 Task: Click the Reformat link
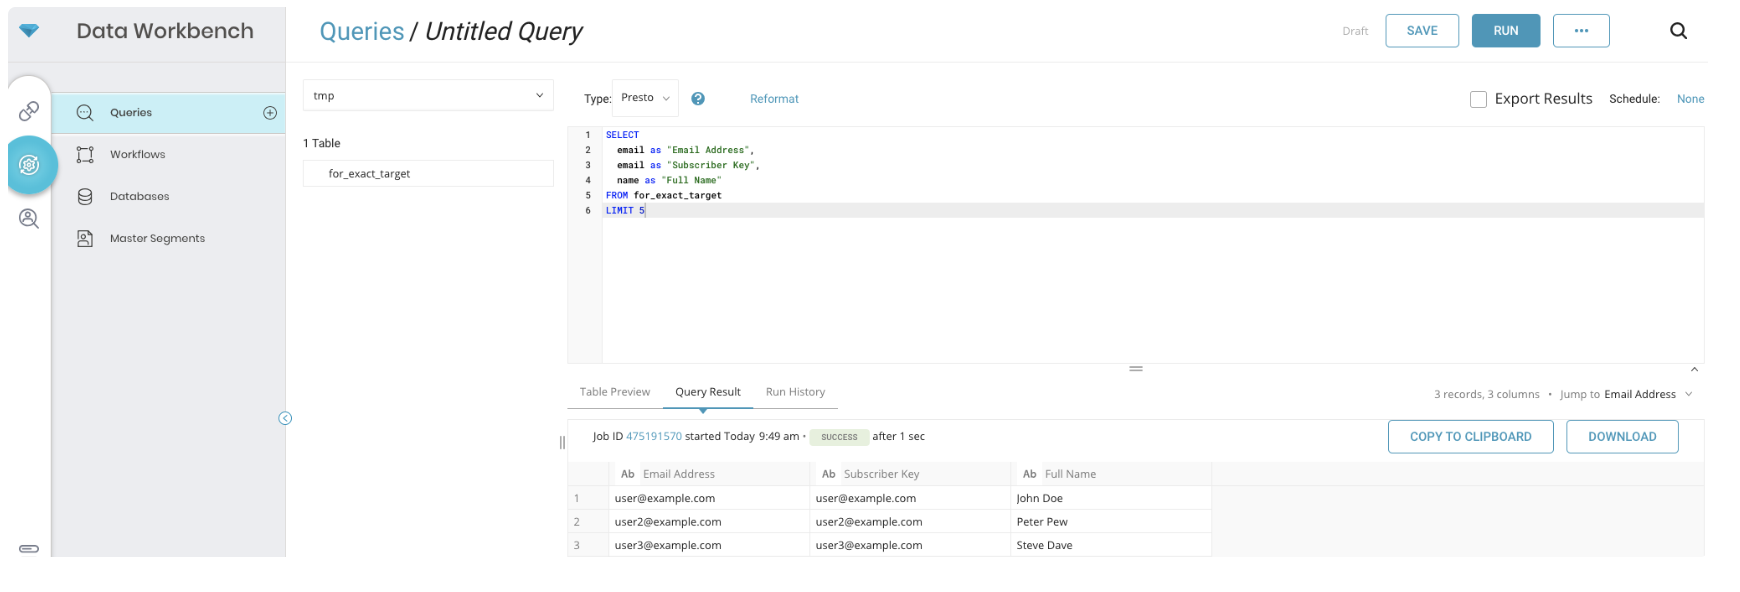(774, 99)
